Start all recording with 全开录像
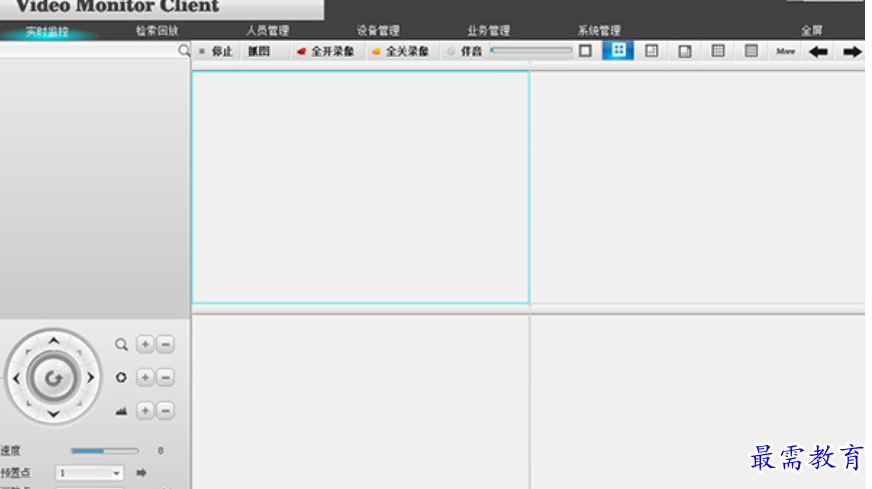This screenshot has height=489, width=872. [326, 51]
